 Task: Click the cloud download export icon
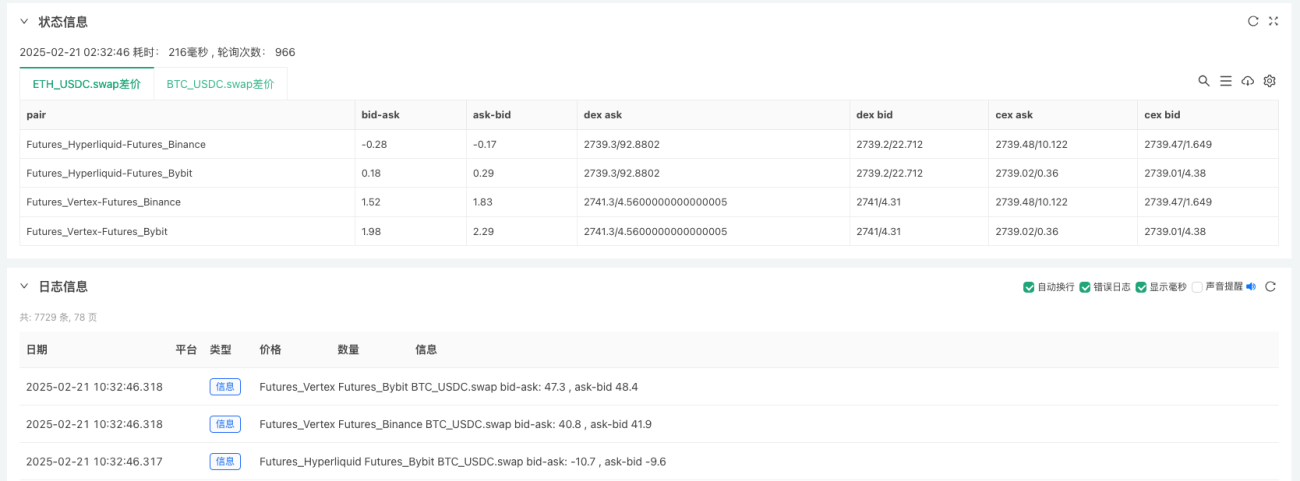1247,81
